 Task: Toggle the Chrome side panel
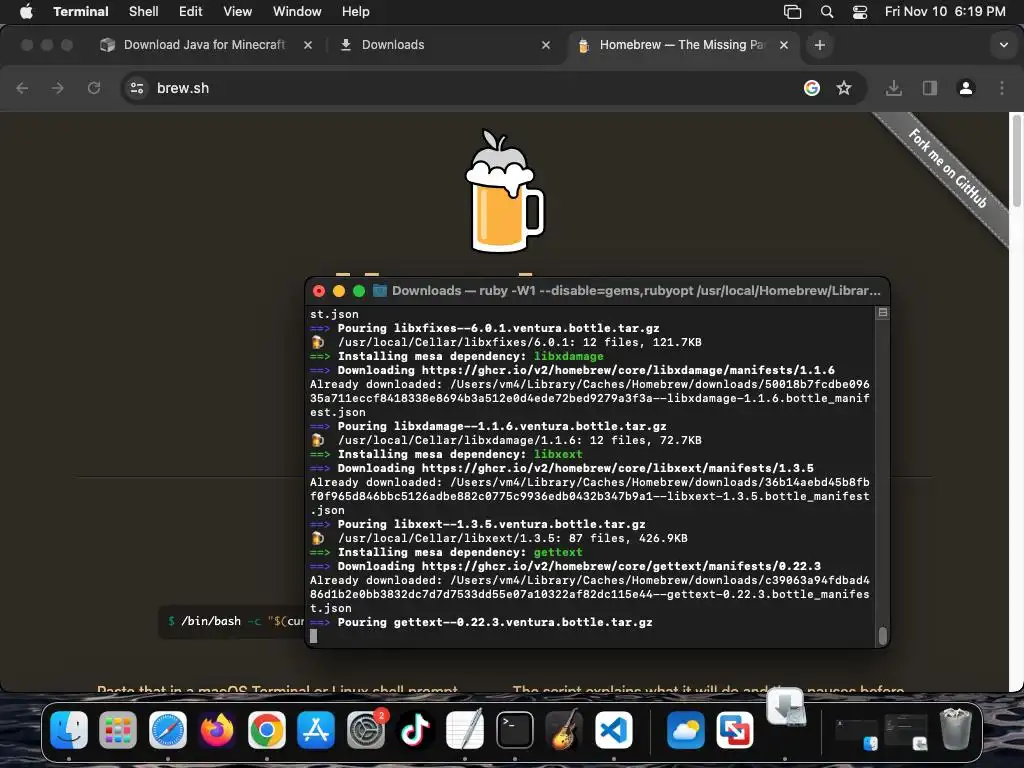click(x=929, y=88)
